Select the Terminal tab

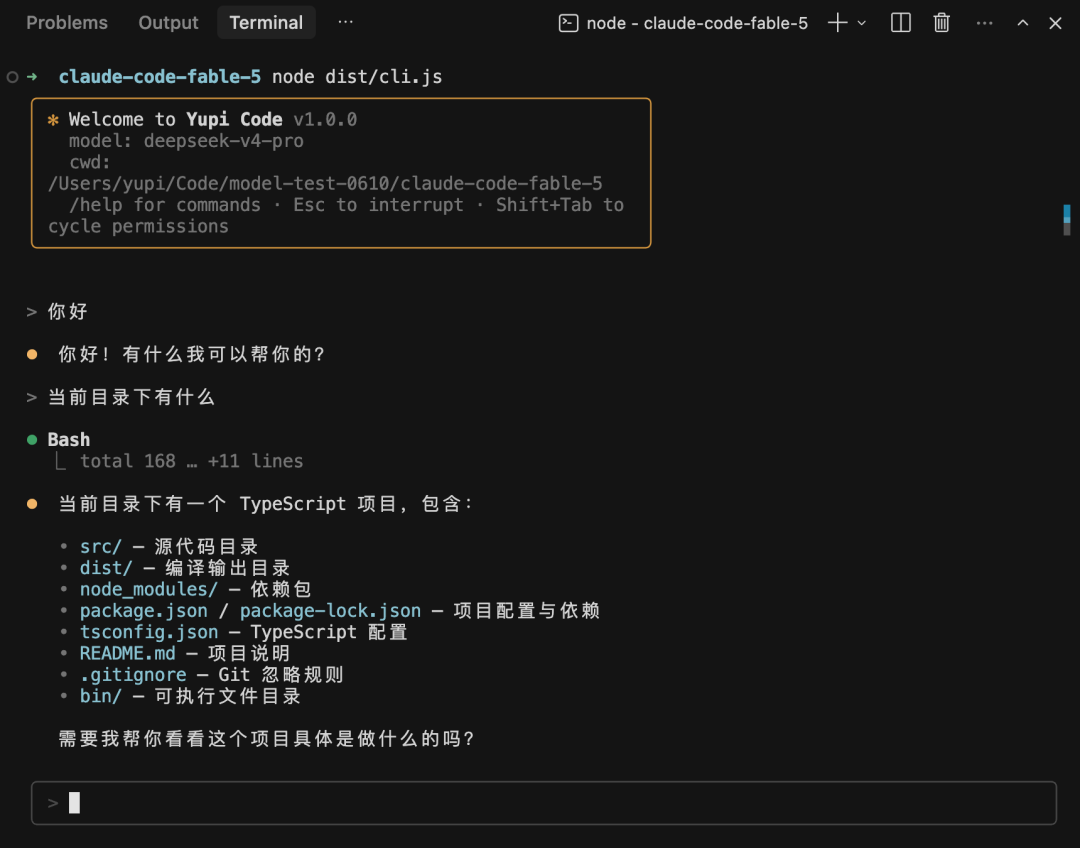266,23
